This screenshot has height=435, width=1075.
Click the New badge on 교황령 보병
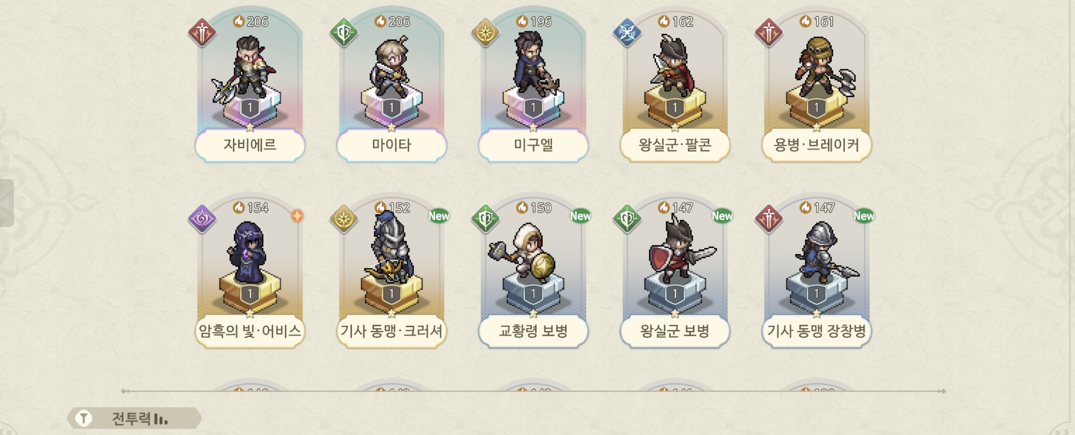581,216
